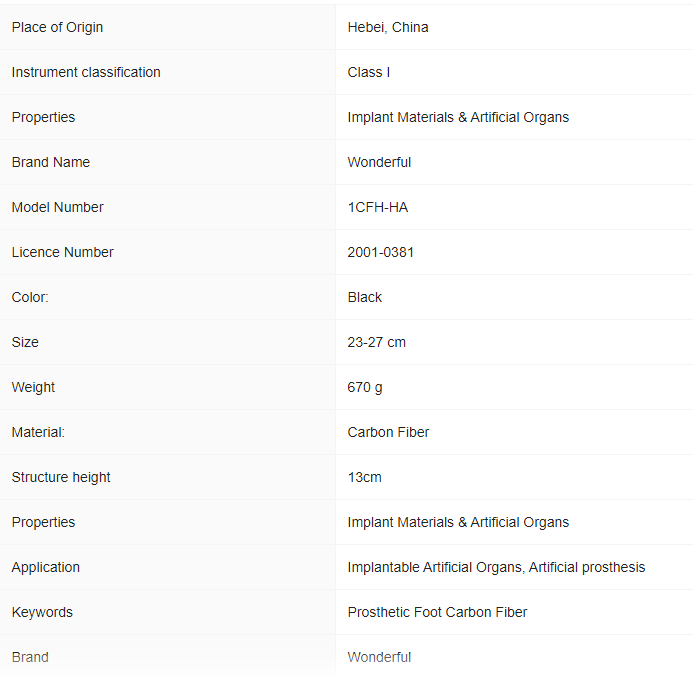Select the "670 g" weight value

tap(365, 387)
